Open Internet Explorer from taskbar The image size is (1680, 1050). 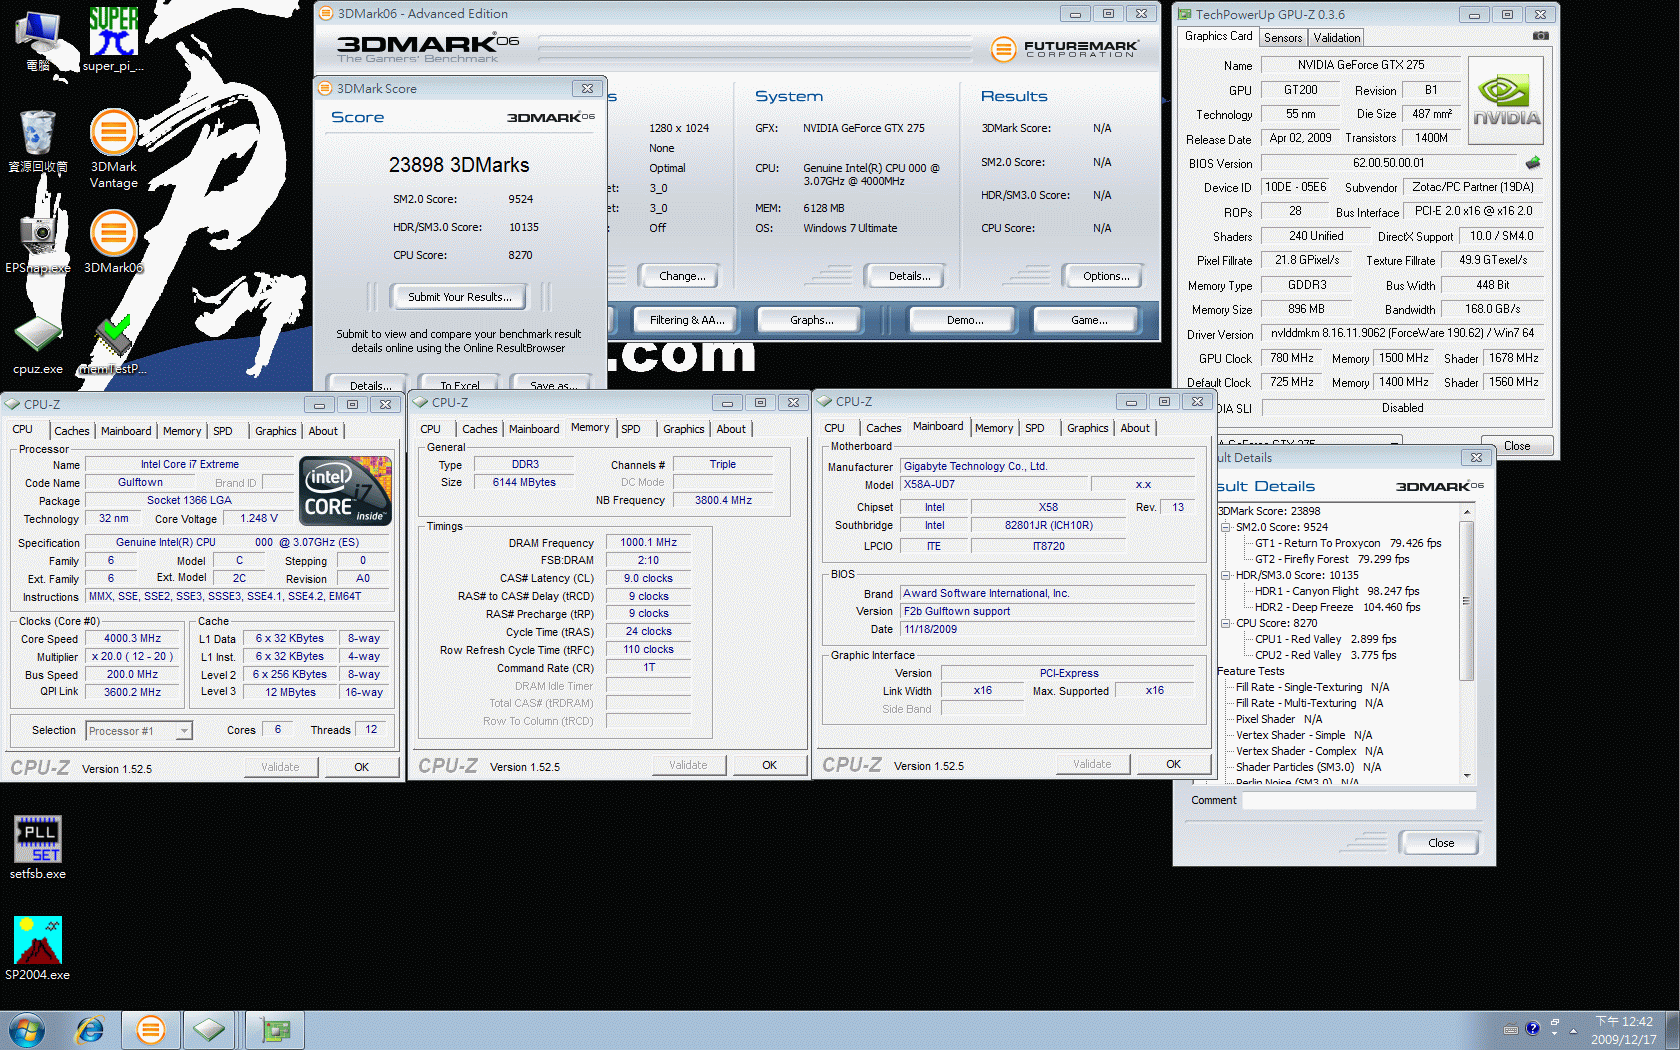(x=90, y=1030)
